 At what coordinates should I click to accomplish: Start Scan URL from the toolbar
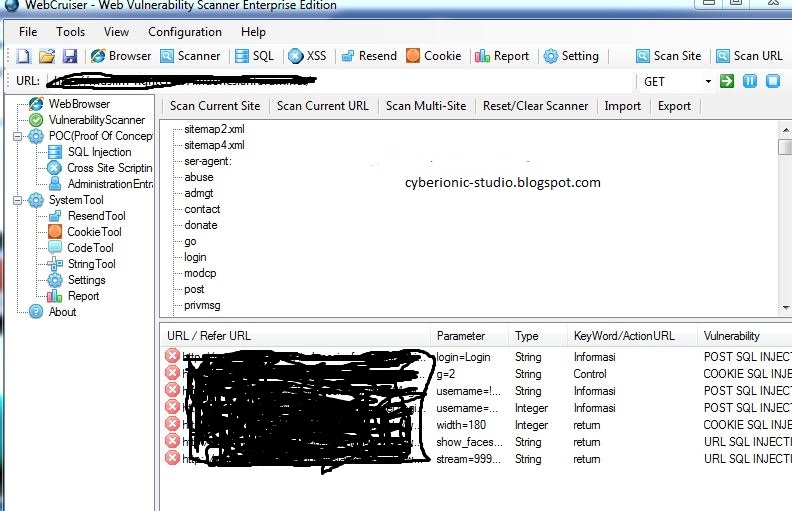[x=749, y=56]
